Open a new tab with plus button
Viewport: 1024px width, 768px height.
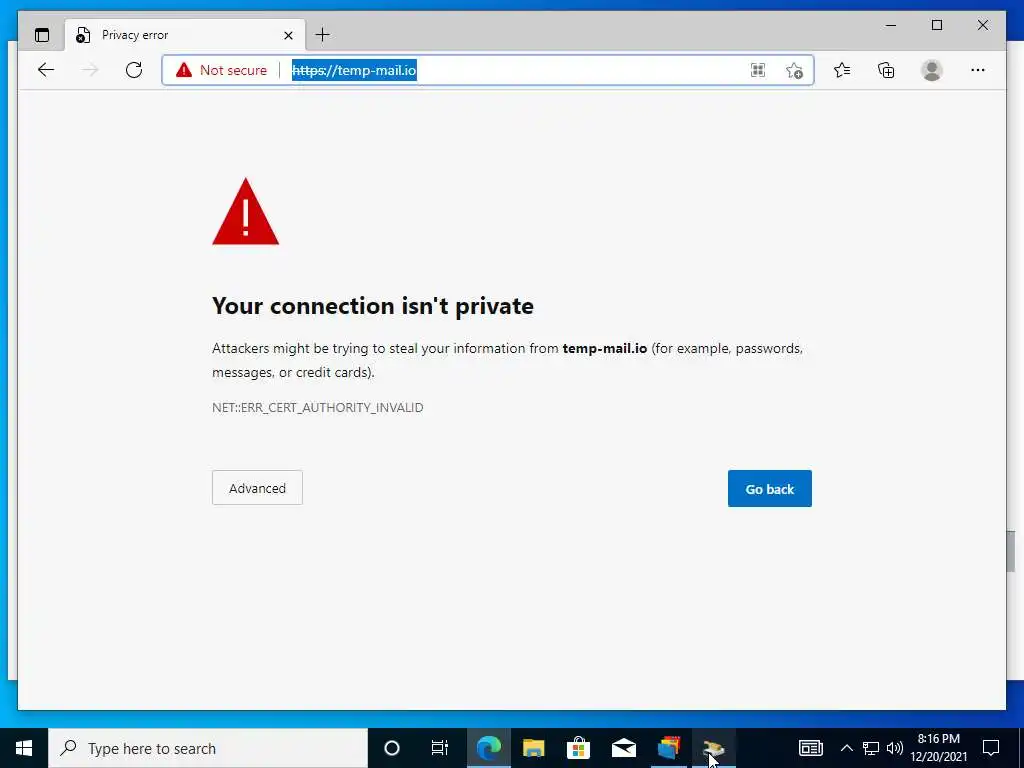pyautogui.click(x=323, y=35)
